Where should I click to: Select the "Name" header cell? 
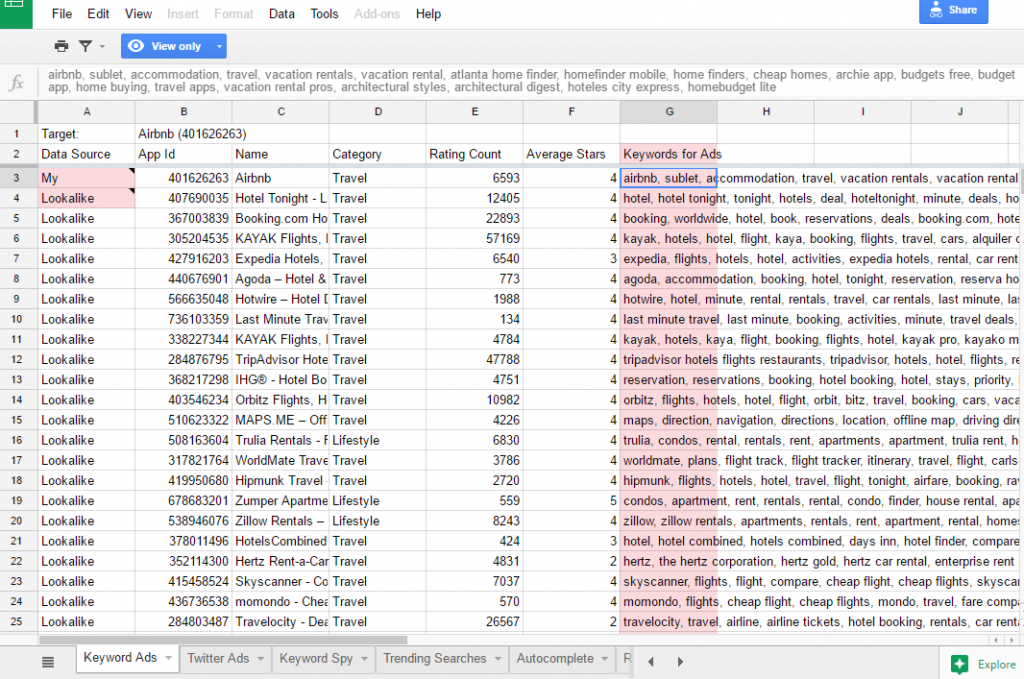tap(281, 154)
